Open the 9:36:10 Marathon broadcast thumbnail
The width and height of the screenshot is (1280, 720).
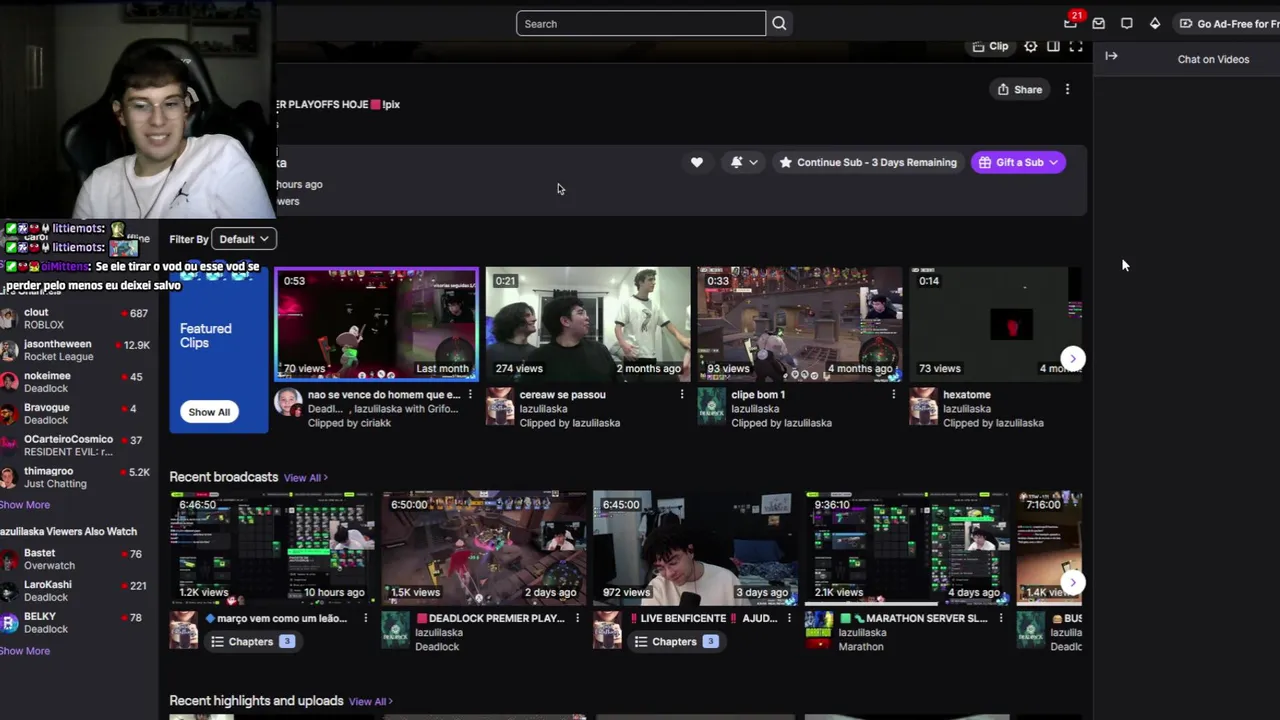point(907,548)
